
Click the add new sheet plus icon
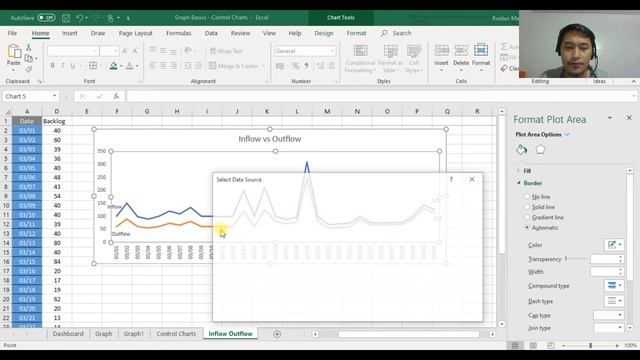point(277,334)
